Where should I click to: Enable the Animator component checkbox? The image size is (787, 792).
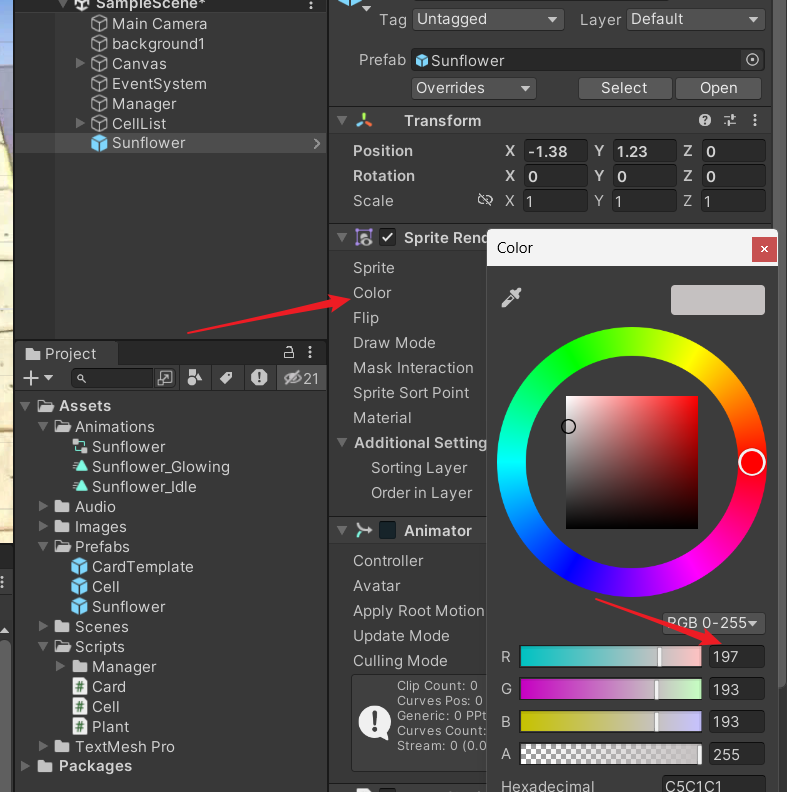click(387, 531)
